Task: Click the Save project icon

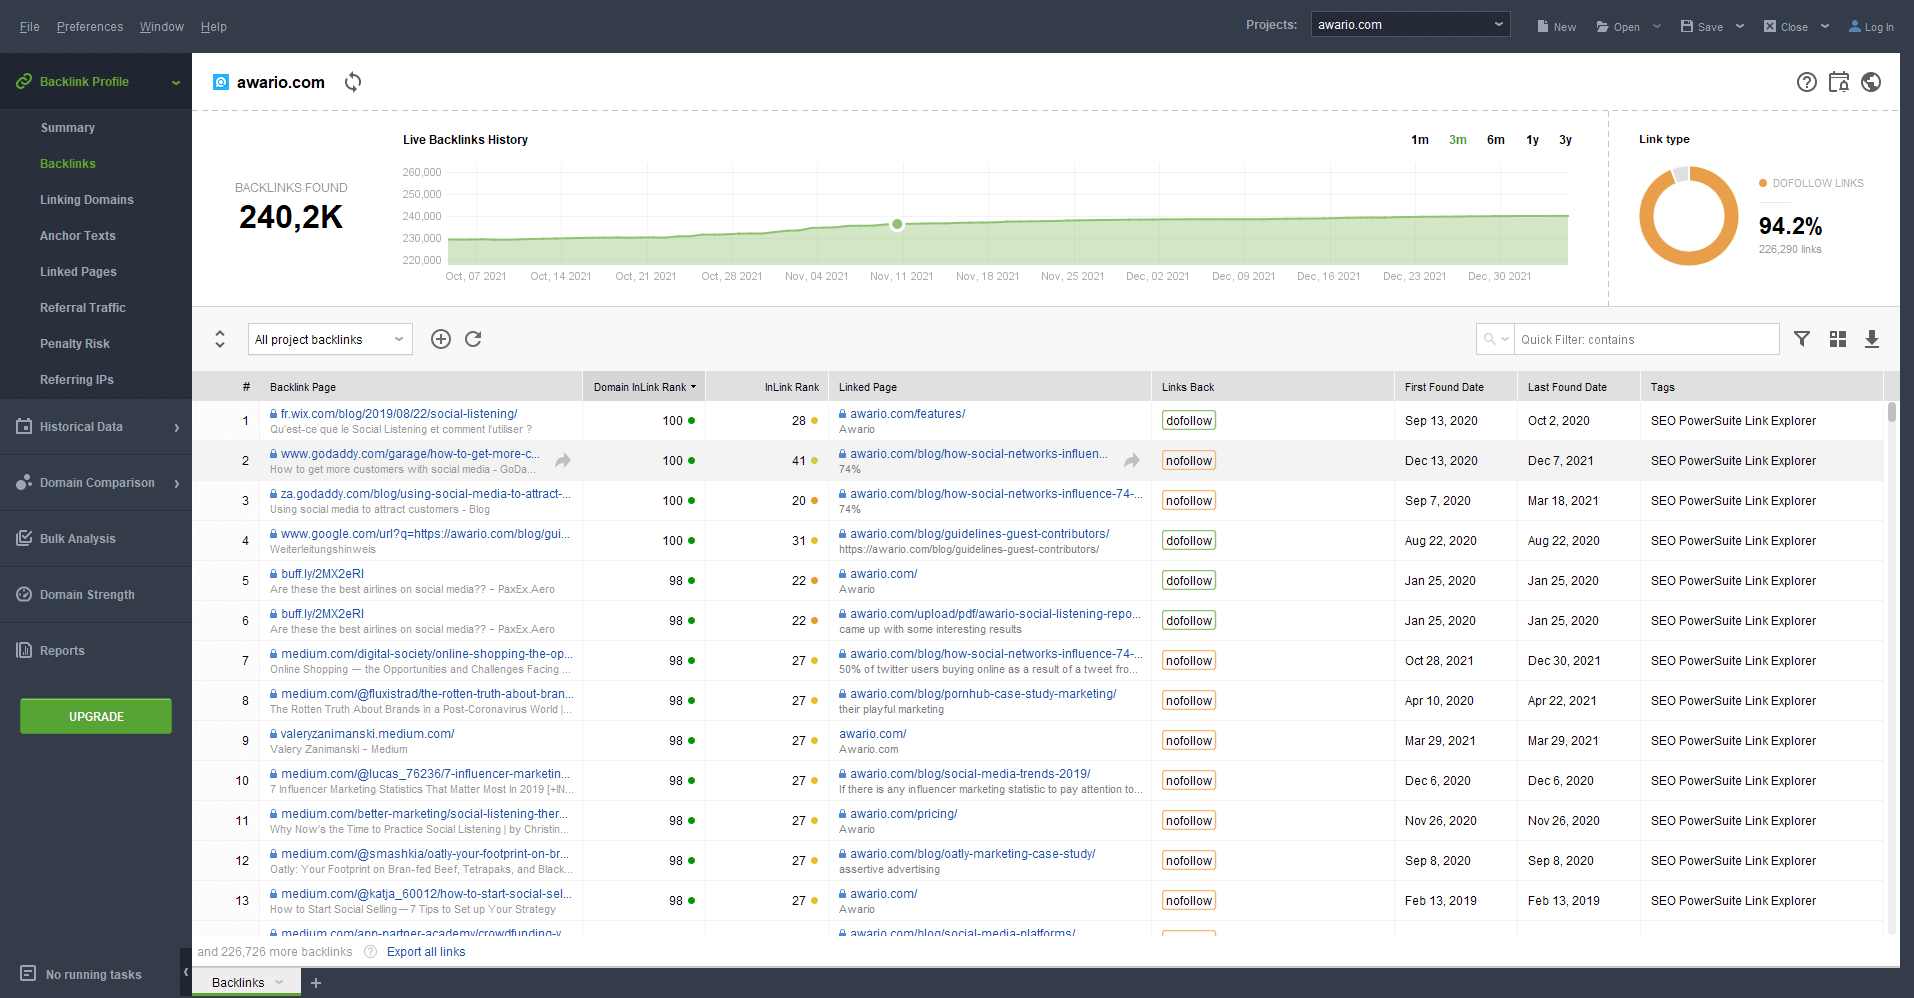Action: [x=1687, y=26]
